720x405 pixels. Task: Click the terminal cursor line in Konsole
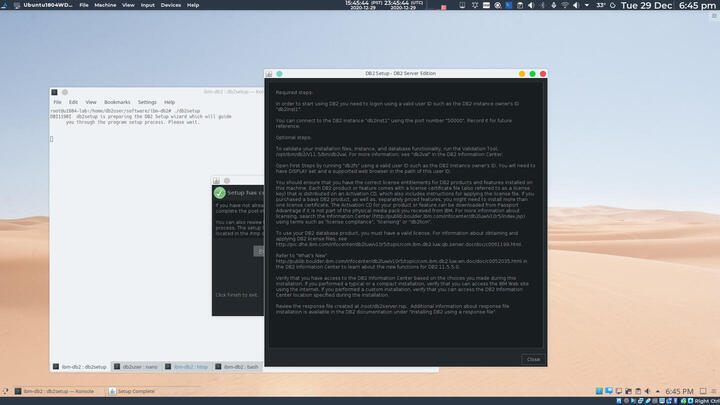tap(51, 139)
